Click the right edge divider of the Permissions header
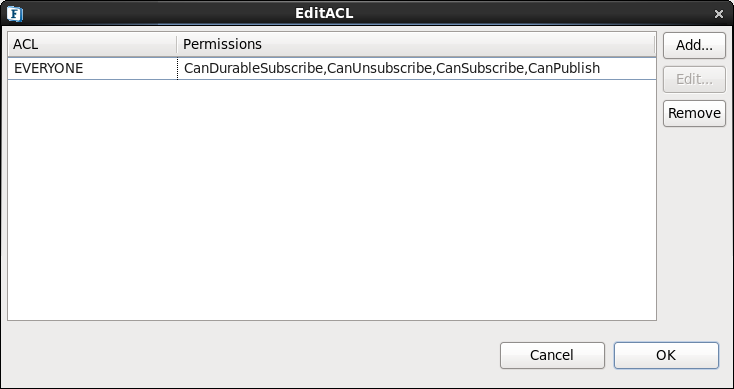Screen dimensions: 734x389 (x=654, y=44)
